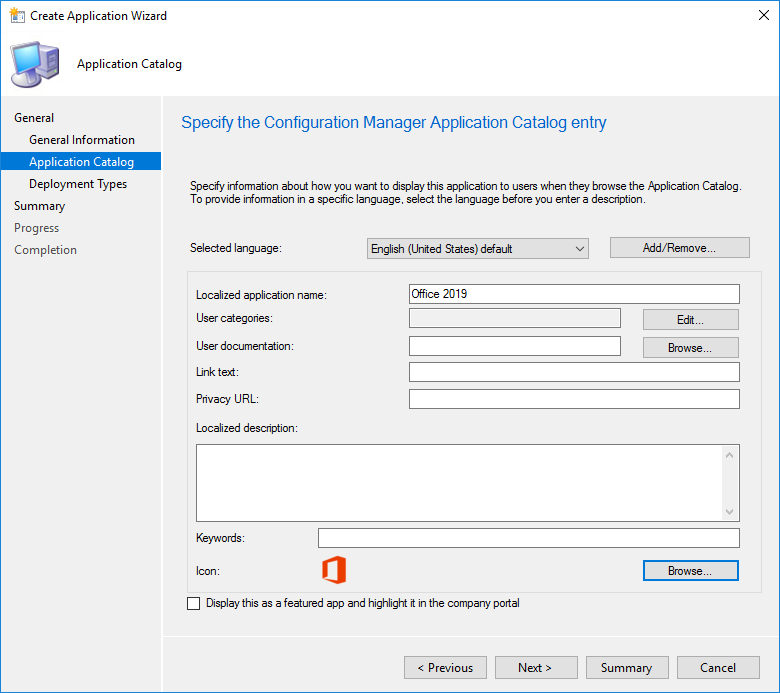Click the computer Application Catalog header icon
This screenshot has width=780, height=693.
coord(35,65)
